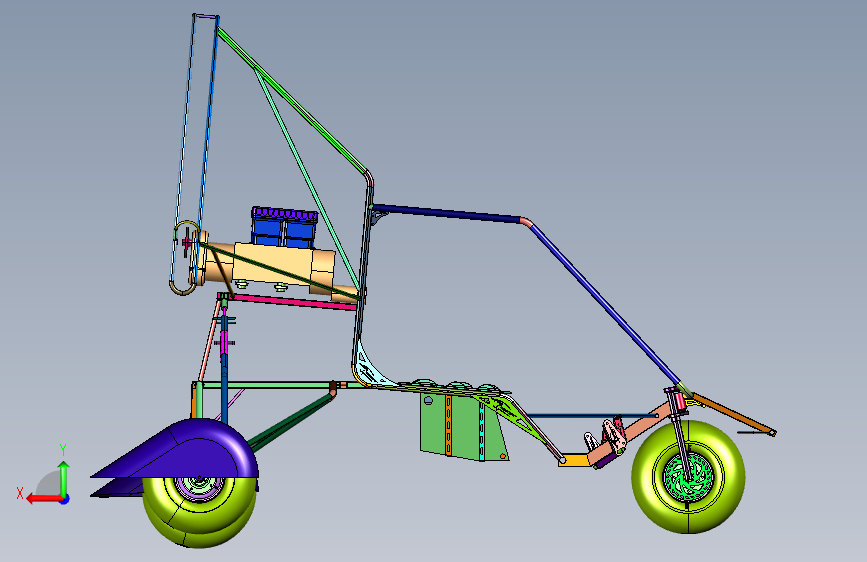Click the red X axis arrow of the triad
This screenshot has height=562, width=867.
pos(43,499)
